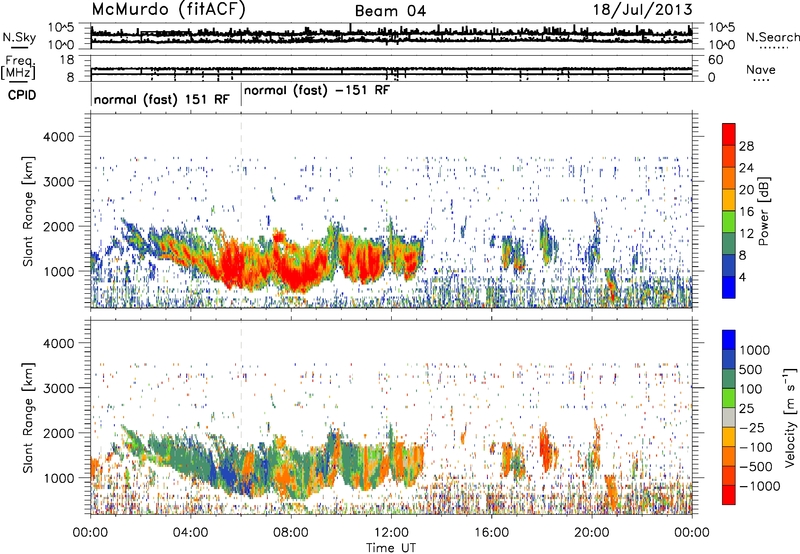The height and width of the screenshot is (554, 800).
Task: Click the '-500' tick on the Velocity colorbar
Action: [756, 467]
